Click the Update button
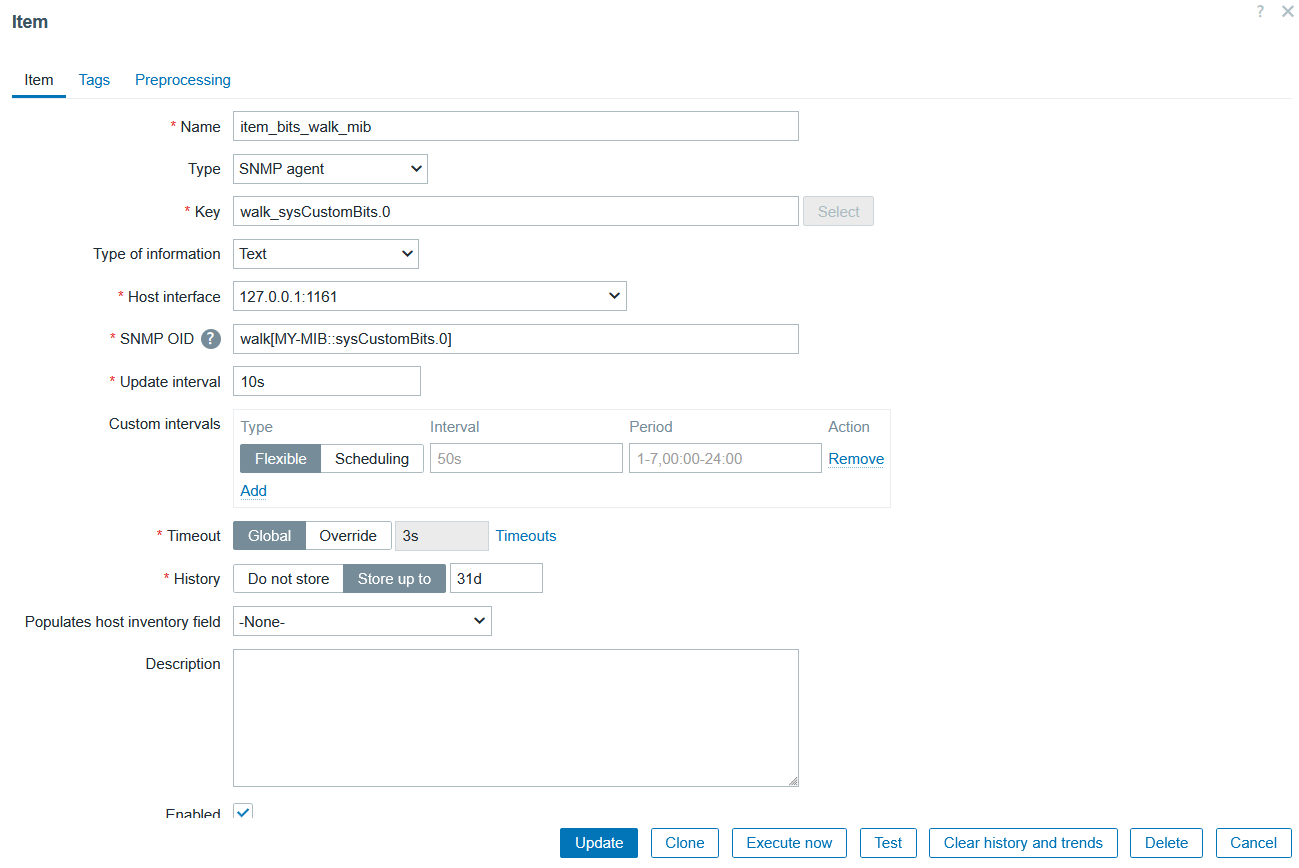The width and height of the screenshot is (1299, 868). (599, 843)
